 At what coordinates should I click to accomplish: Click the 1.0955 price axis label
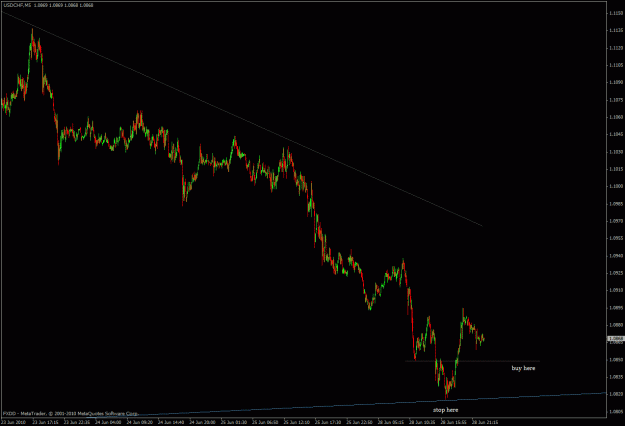point(616,238)
